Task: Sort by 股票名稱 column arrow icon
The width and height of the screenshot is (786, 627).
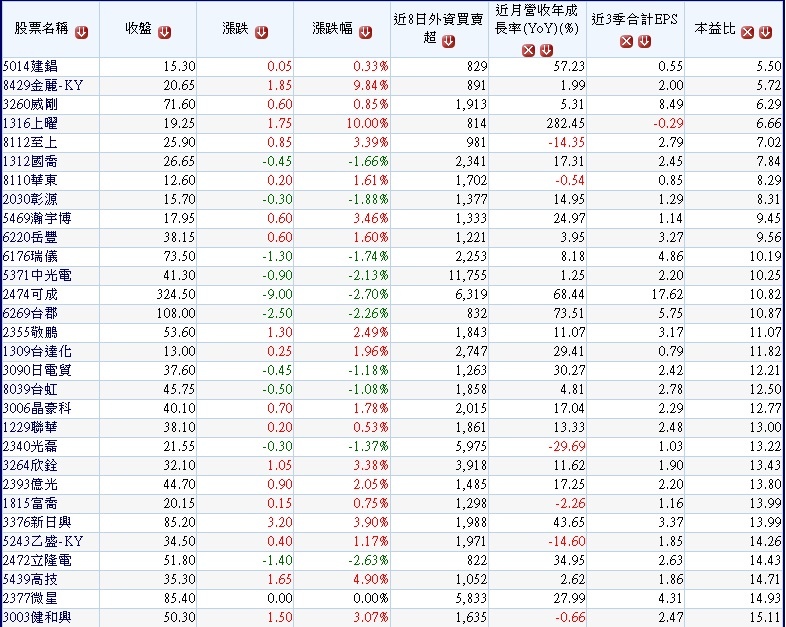Action: (81, 33)
